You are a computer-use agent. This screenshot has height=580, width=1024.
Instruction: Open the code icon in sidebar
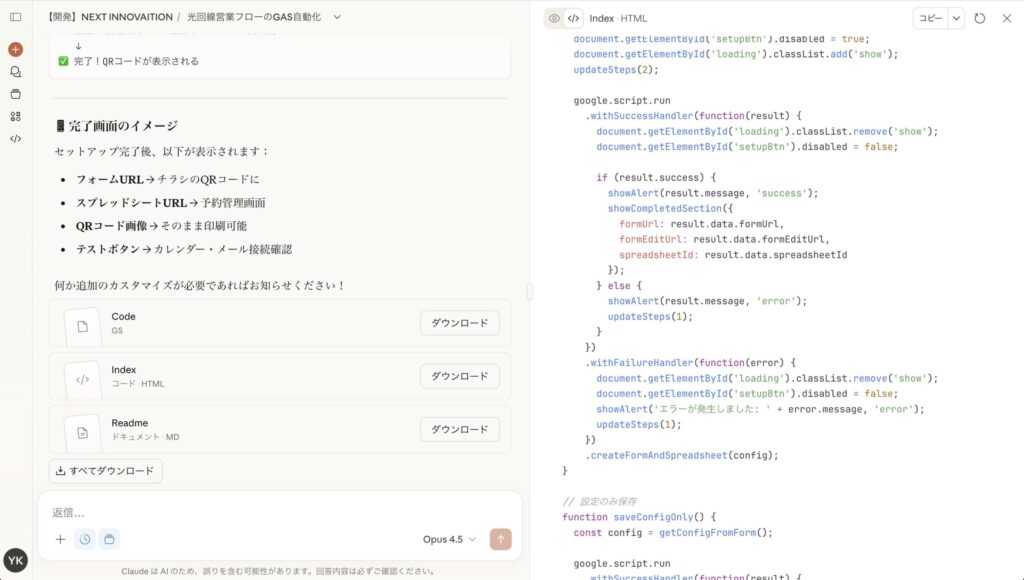click(15, 138)
